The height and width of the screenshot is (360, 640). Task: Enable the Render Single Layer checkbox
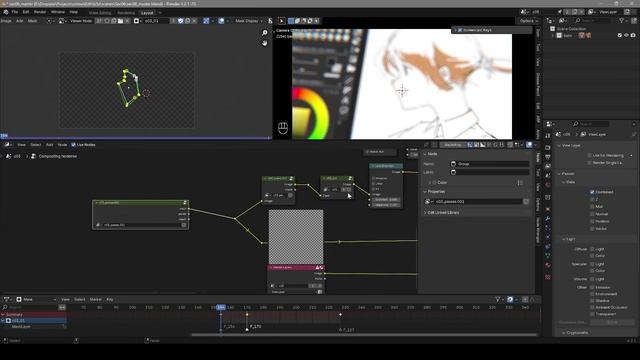point(589,163)
